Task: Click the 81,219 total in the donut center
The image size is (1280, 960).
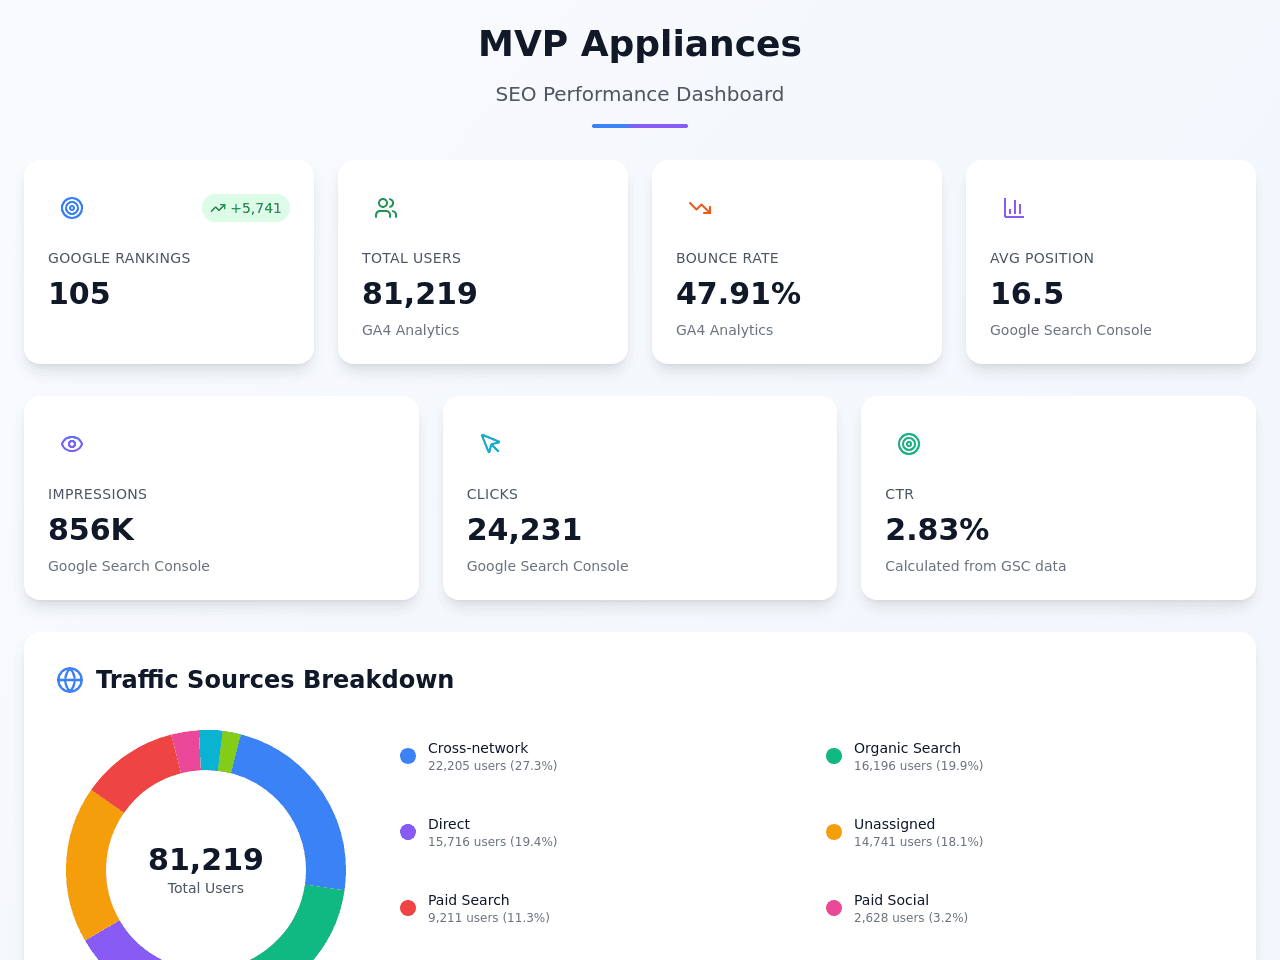Action: [x=206, y=859]
